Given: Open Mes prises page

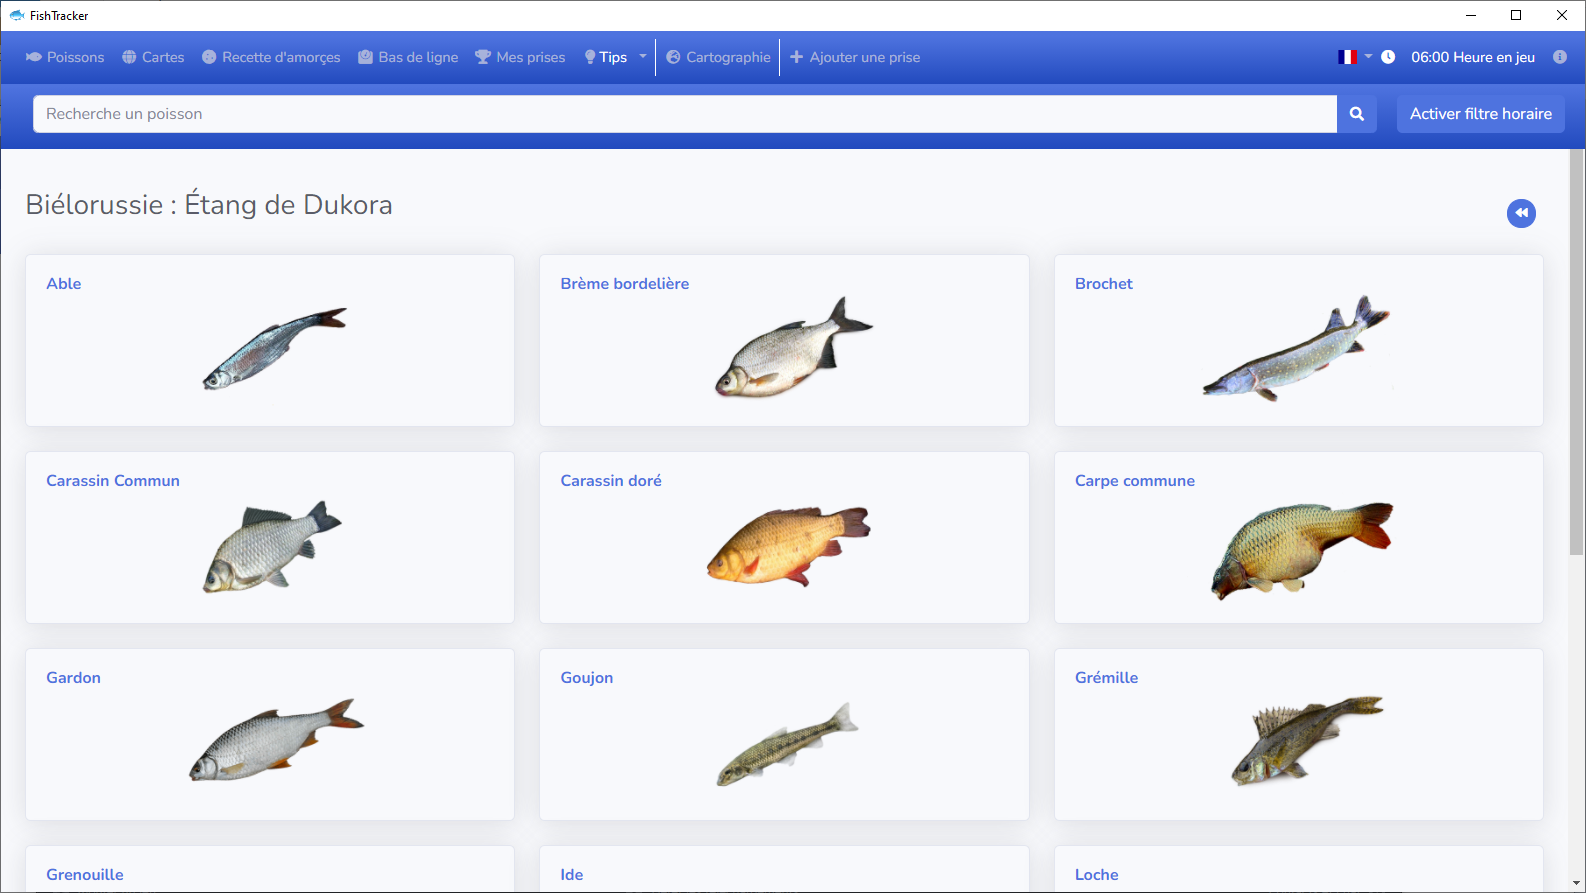Looking at the screenshot, I should point(520,57).
